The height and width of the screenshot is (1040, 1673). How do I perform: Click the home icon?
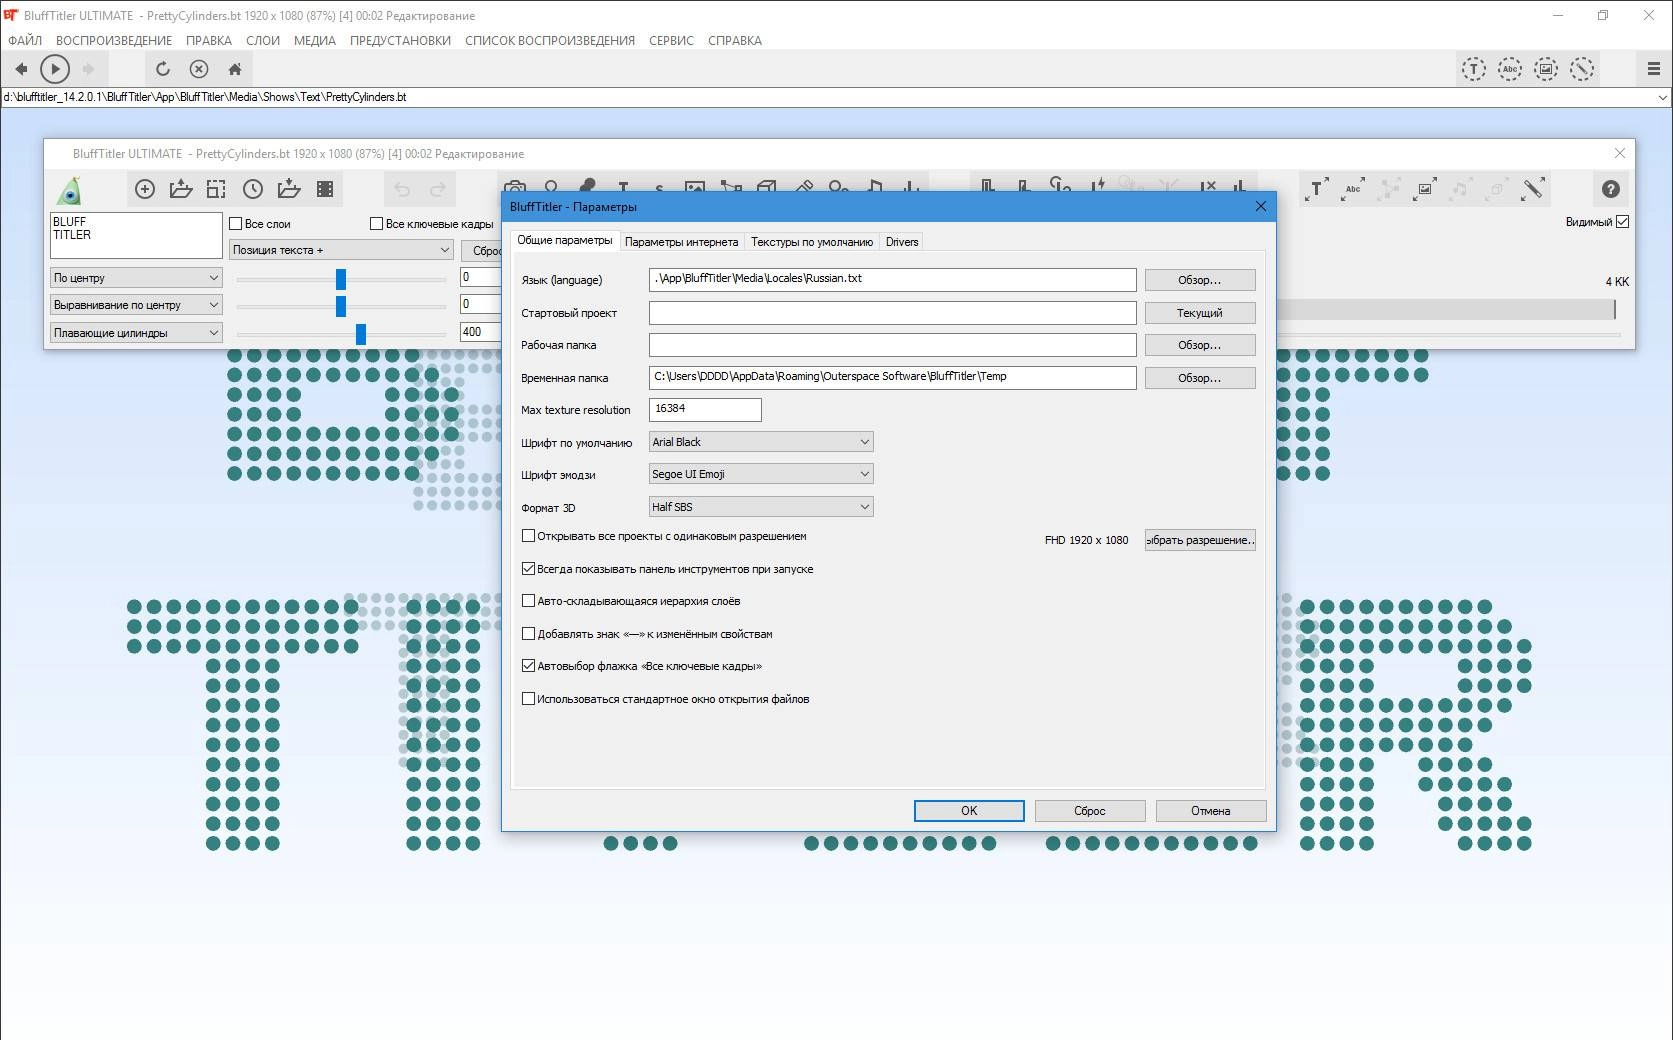click(235, 69)
